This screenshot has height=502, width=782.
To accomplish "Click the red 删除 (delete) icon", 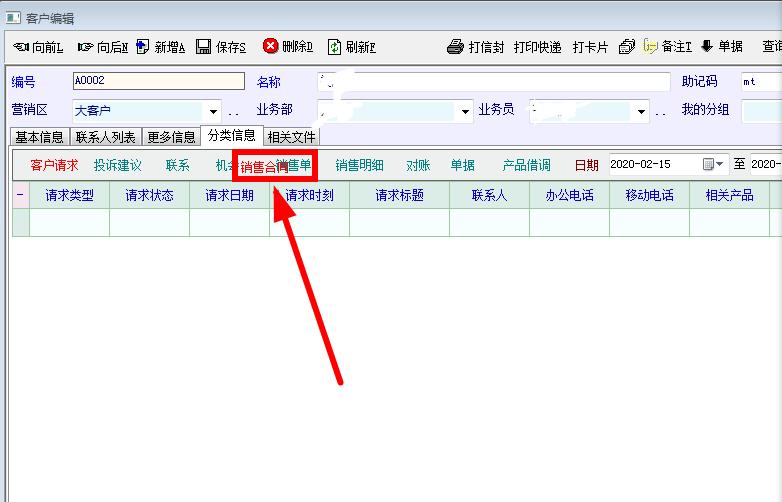I will pyautogui.click(x=270, y=47).
